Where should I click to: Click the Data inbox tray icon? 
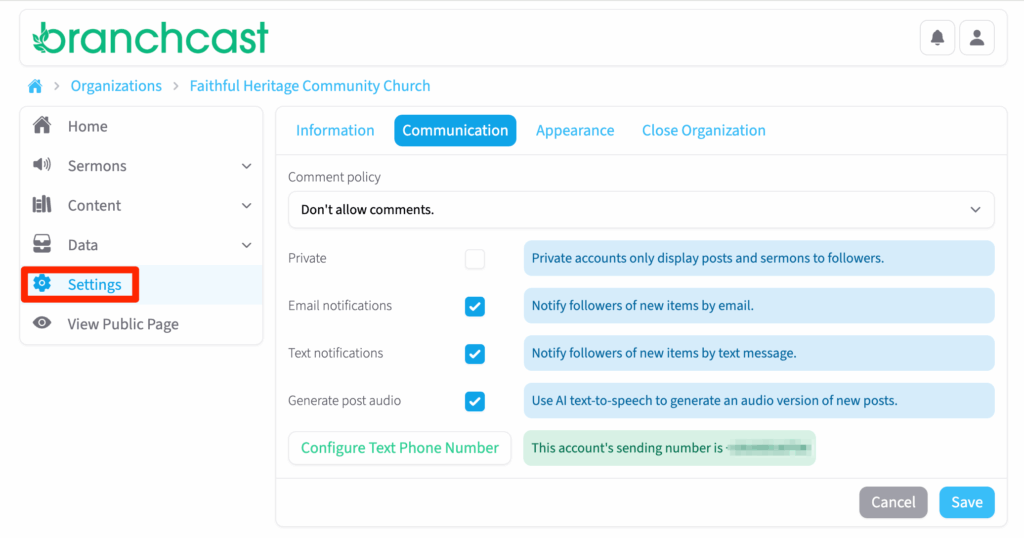tap(42, 244)
